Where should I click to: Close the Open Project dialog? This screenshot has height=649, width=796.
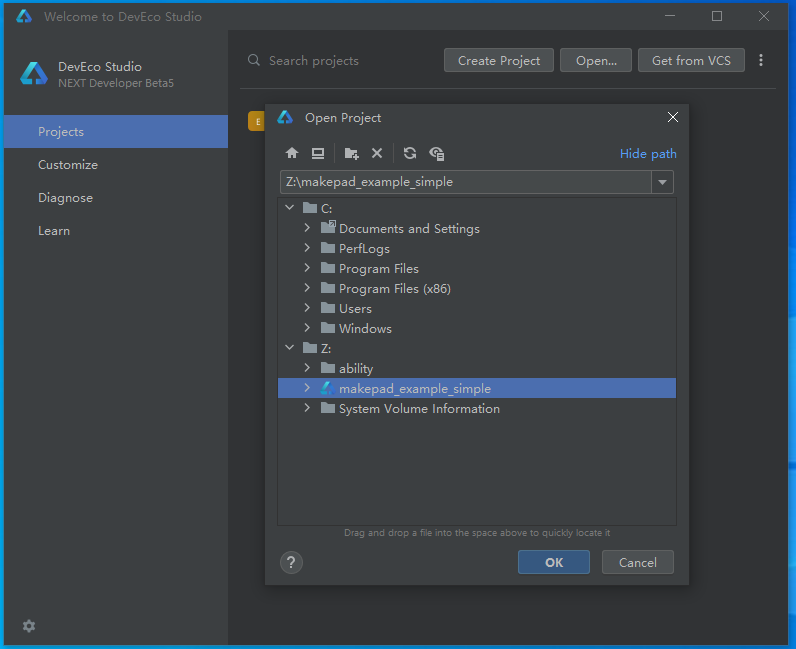673,117
